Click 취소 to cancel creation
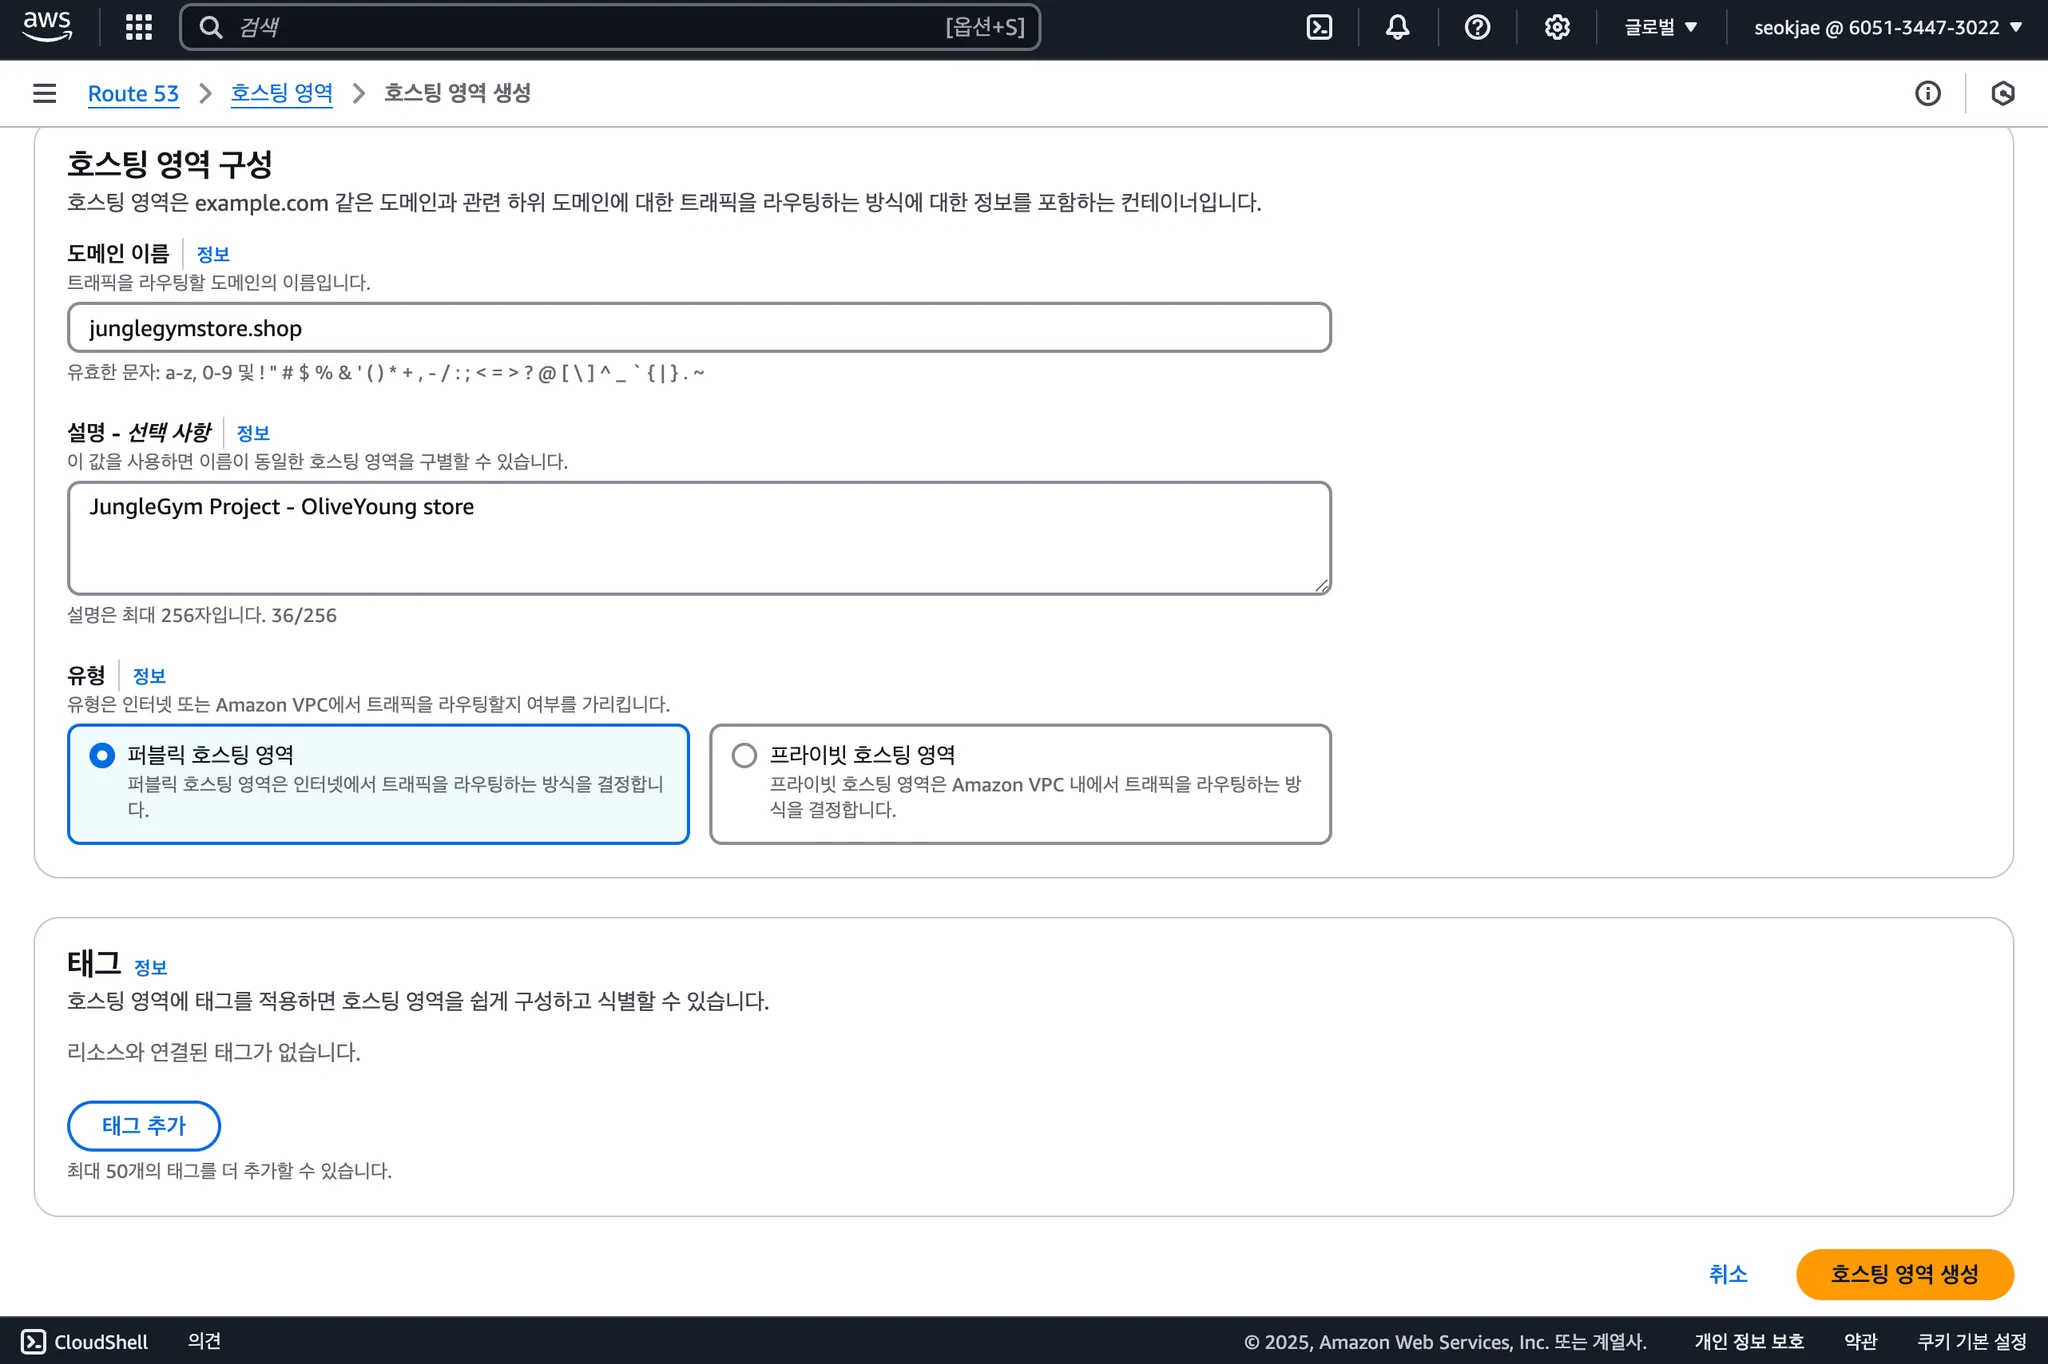 [x=1727, y=1274]
